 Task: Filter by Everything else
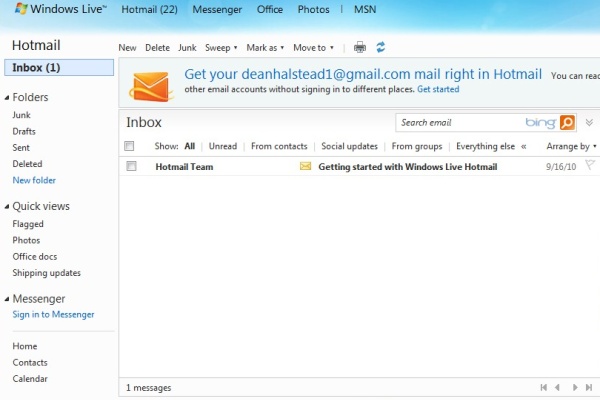pos(485,146)
